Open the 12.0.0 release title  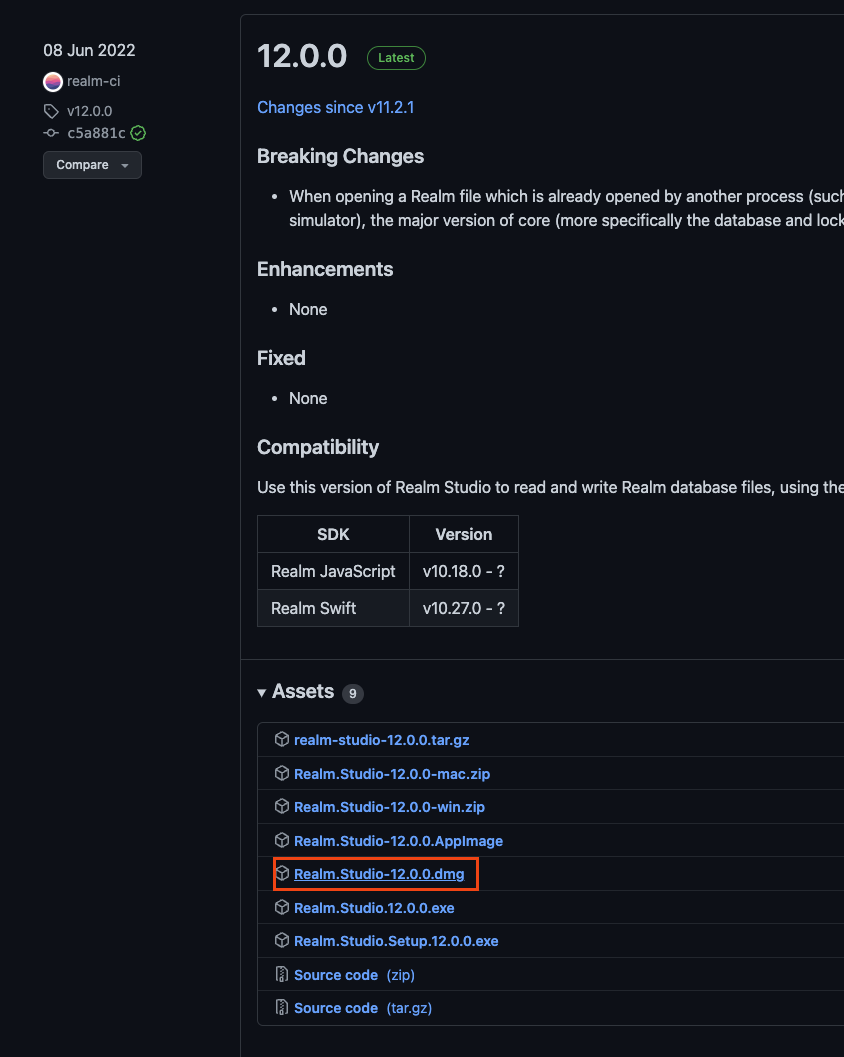tap(302, 57)
